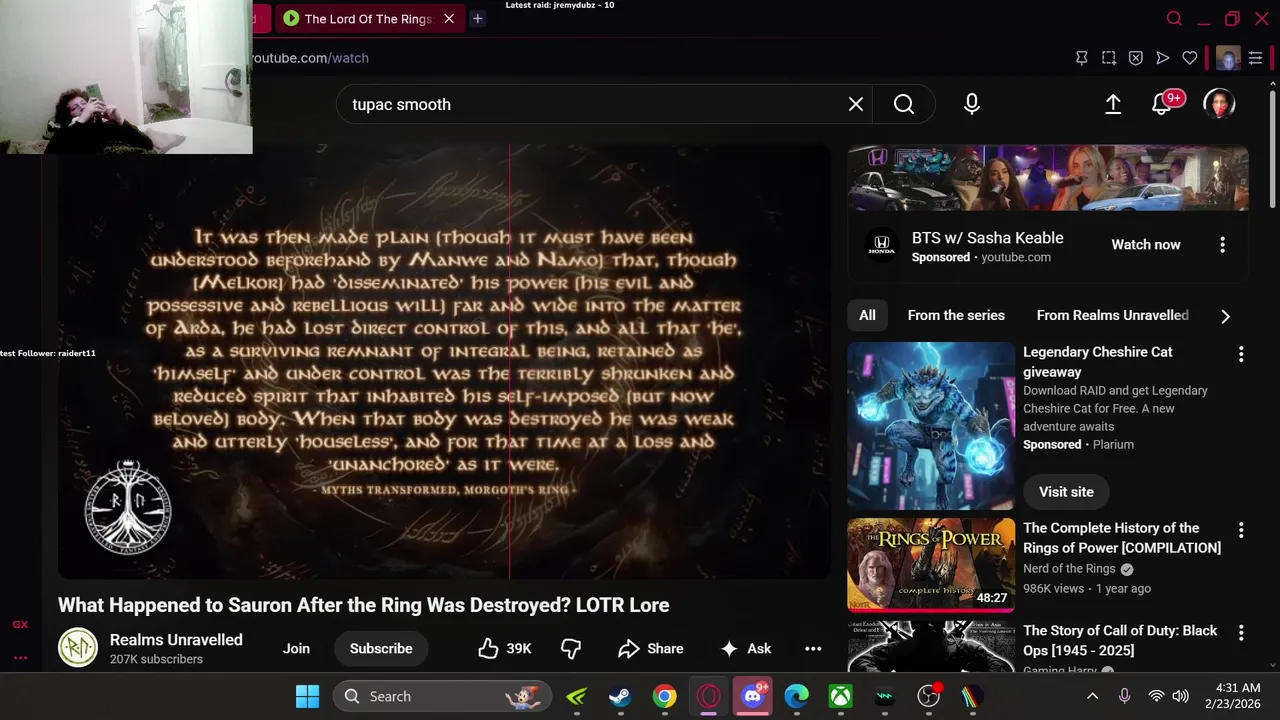Open the Realms Unravelled channel avatar

[77, 648]
